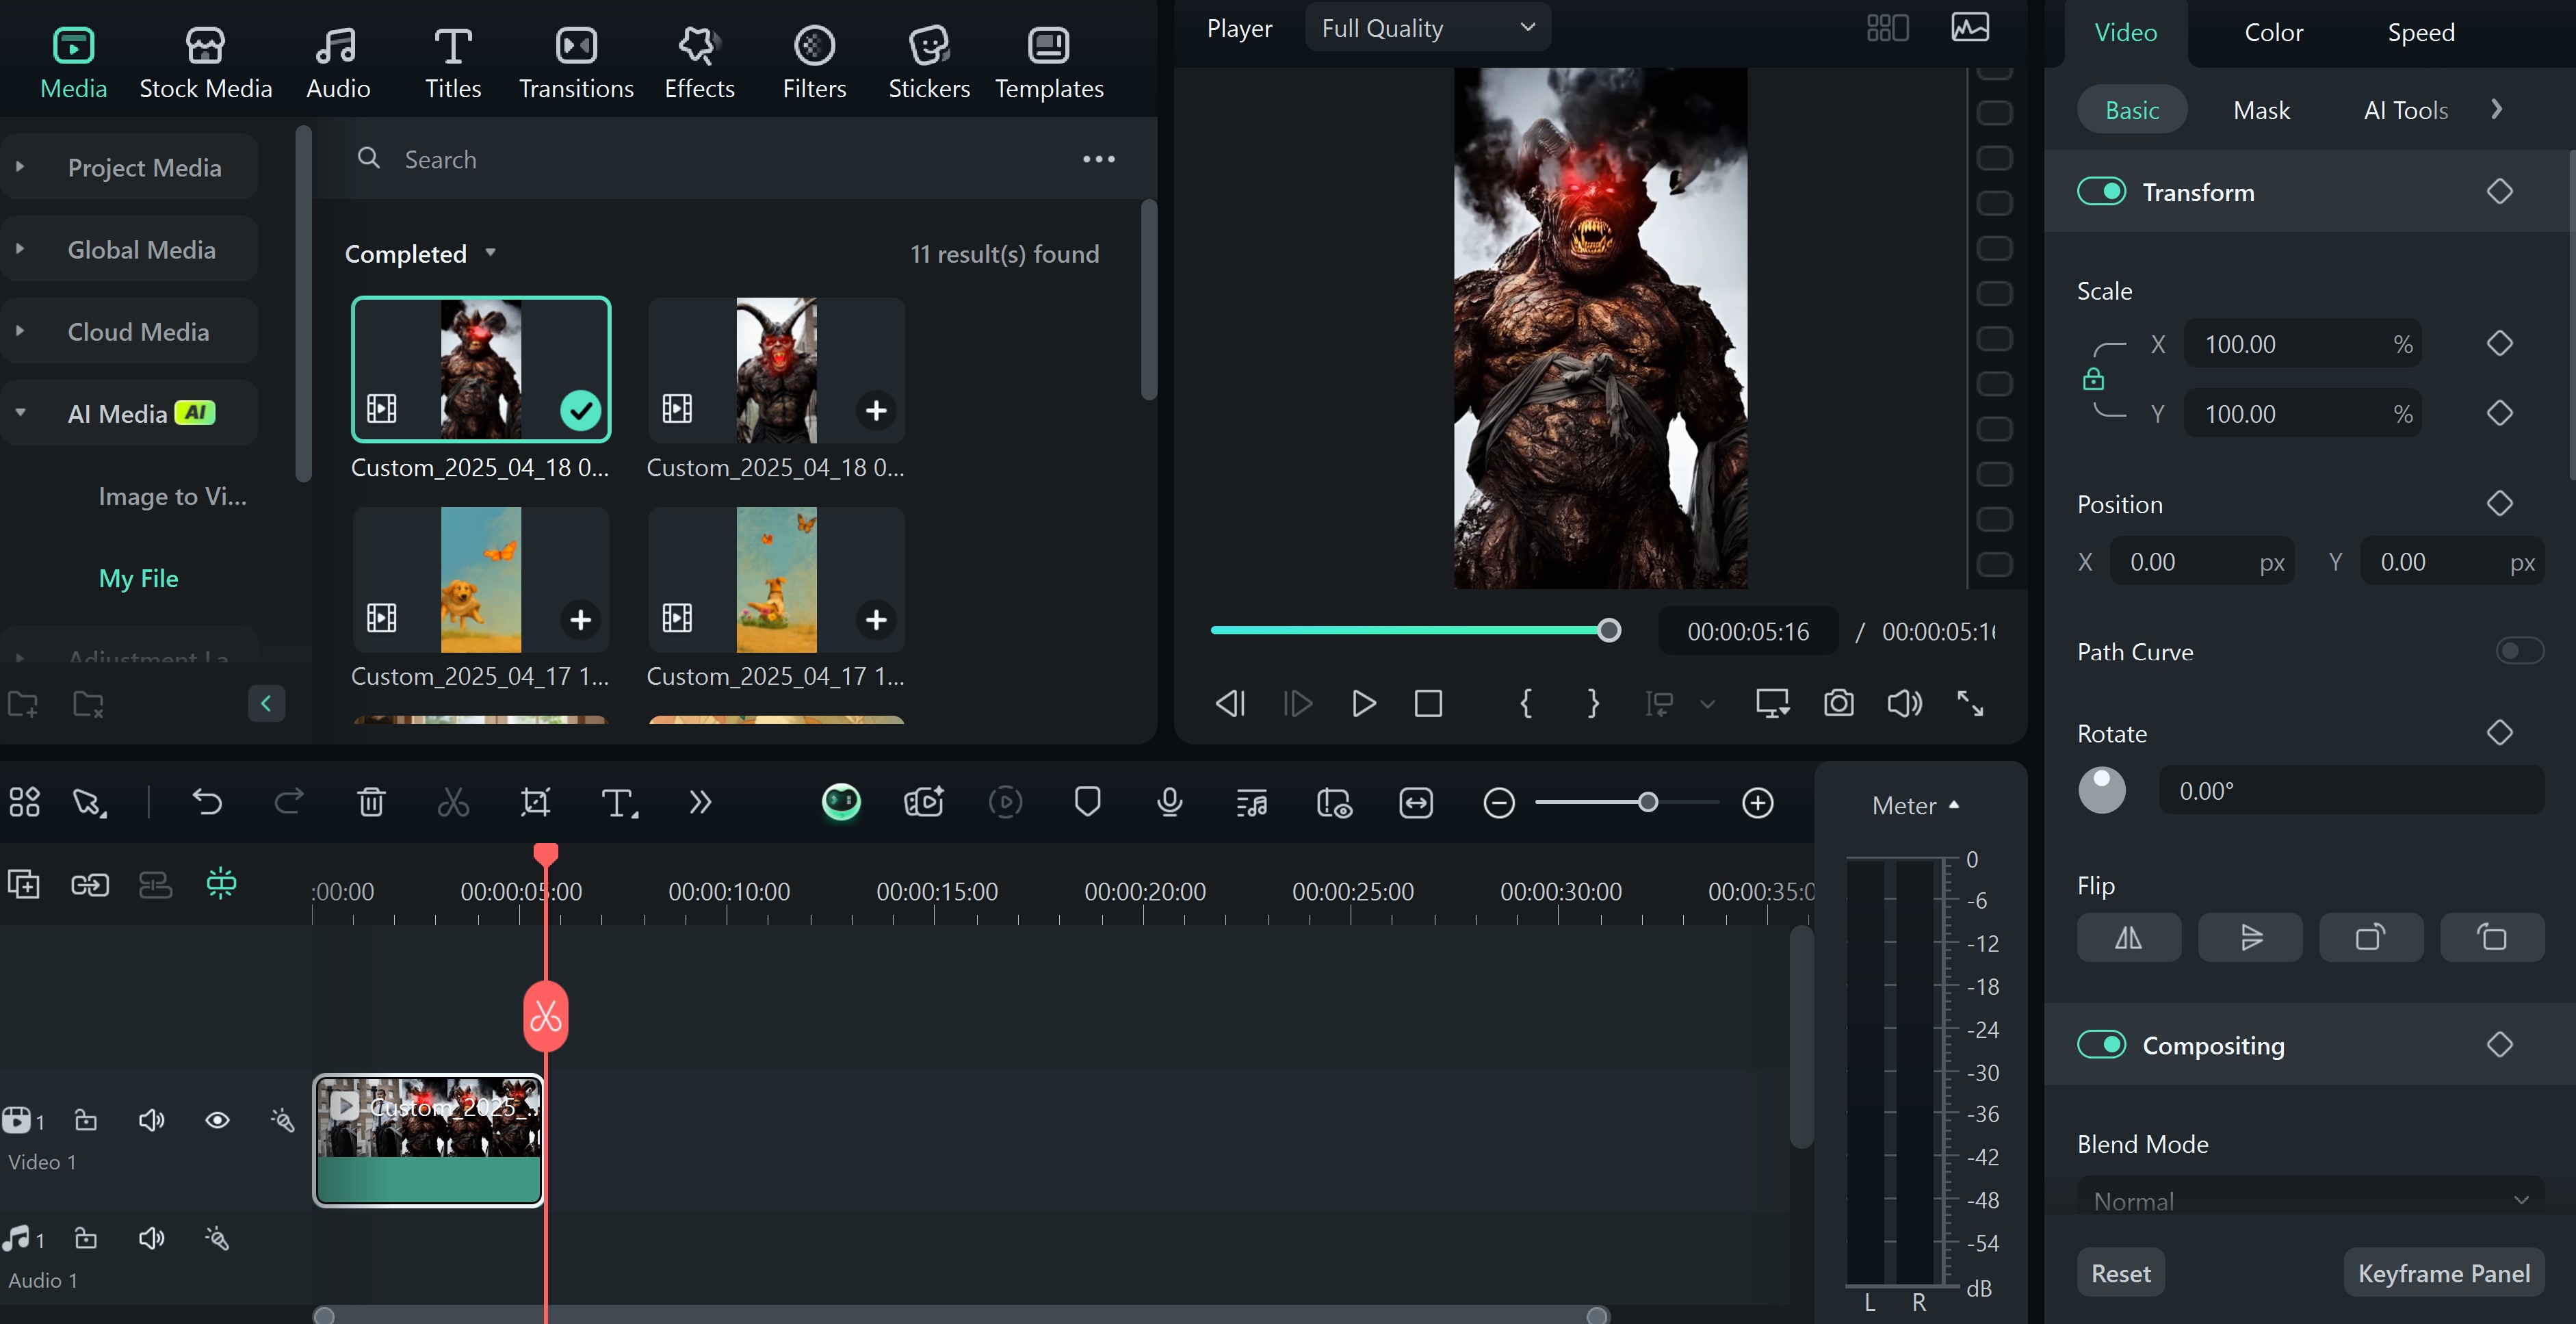Click the Reset button
Screen dimensions: 2576x1324
point(2120,1272)
